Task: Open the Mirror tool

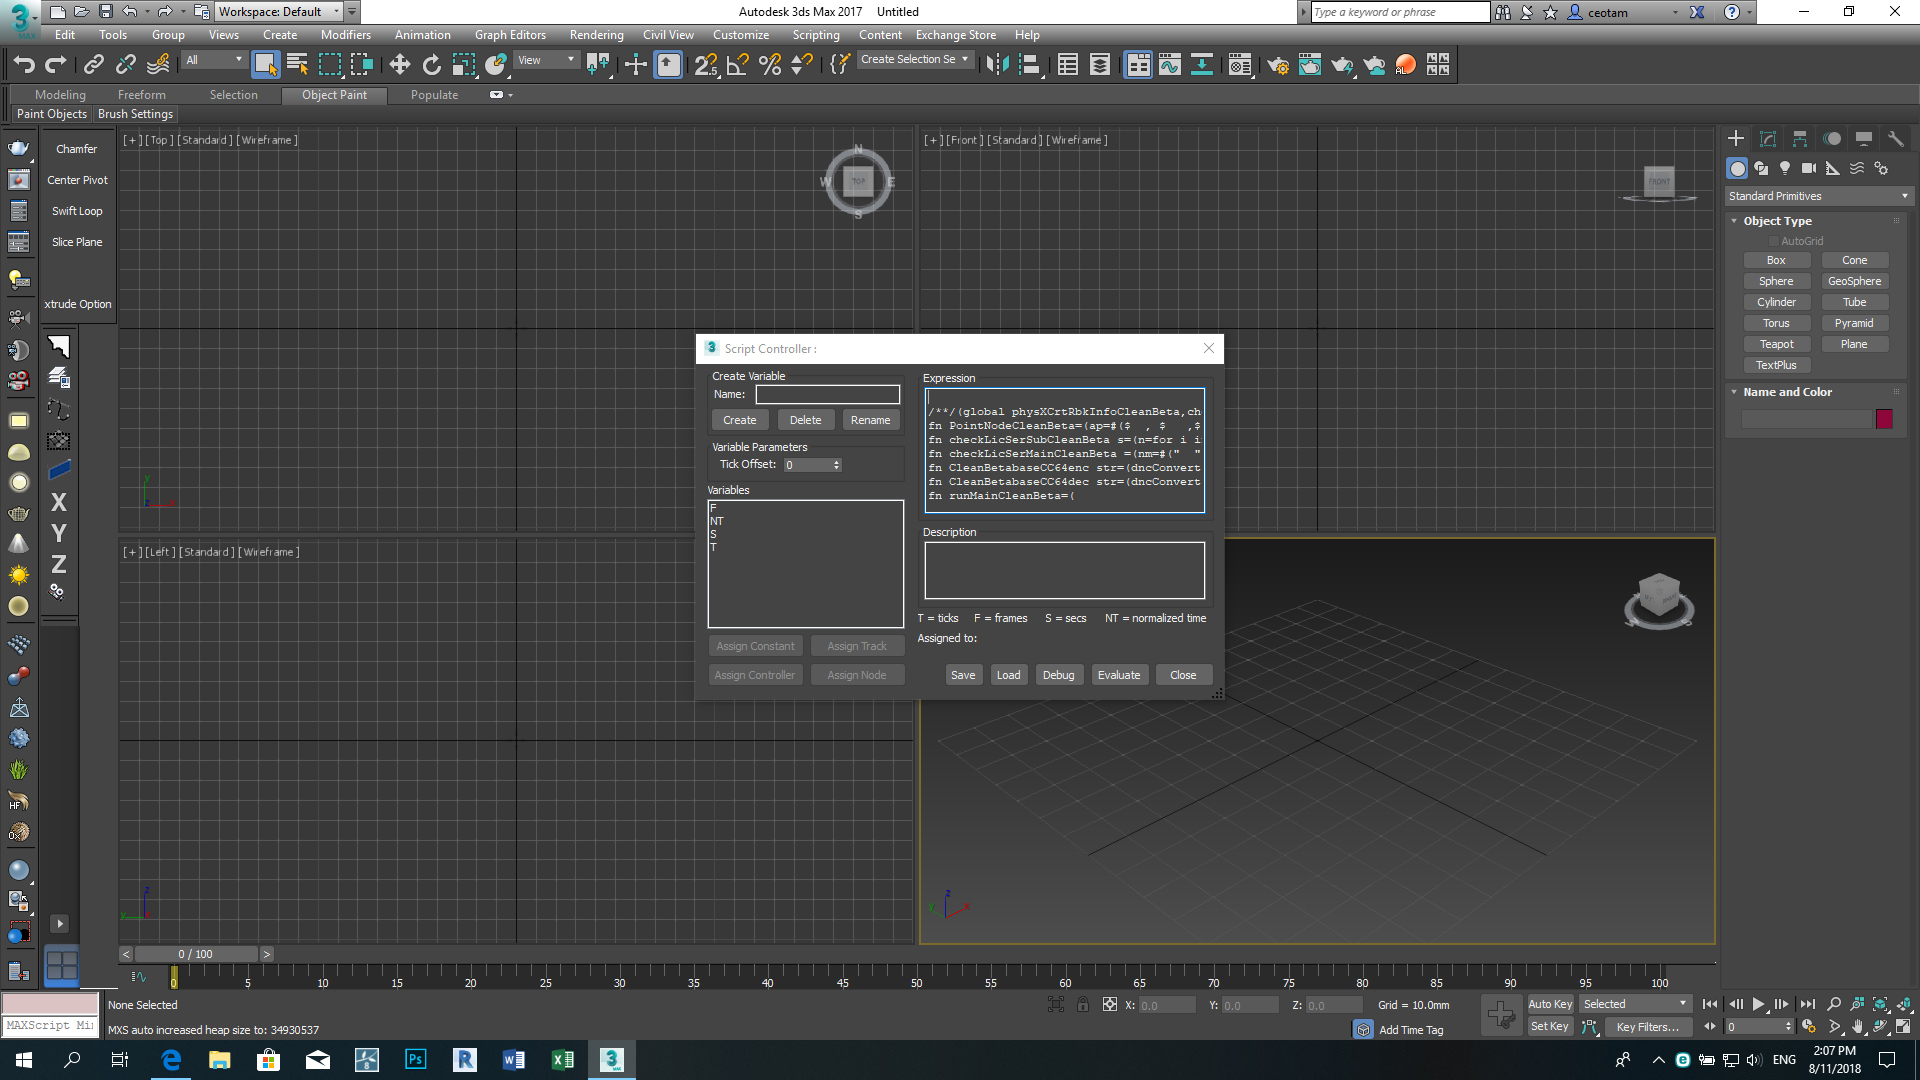Action: (997, 65)
